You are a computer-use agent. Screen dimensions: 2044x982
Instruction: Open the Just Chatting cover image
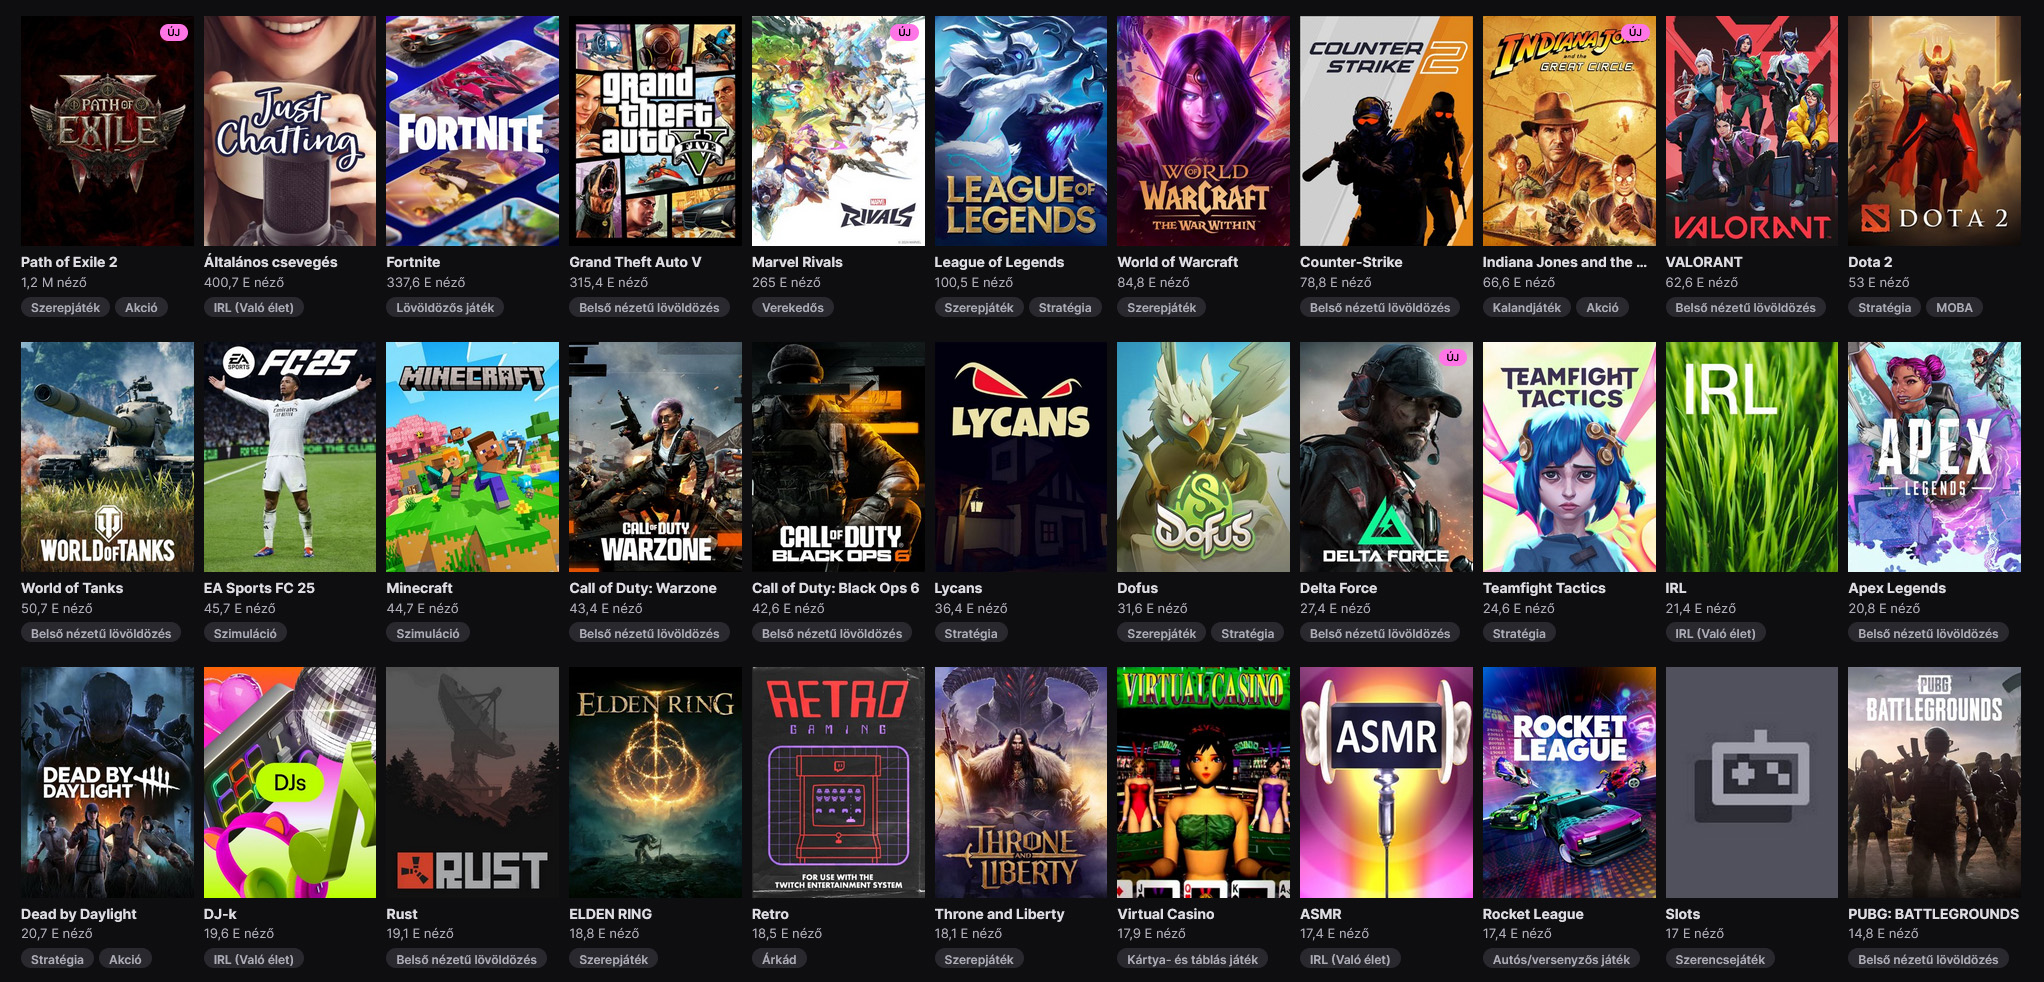pos(290,131)
